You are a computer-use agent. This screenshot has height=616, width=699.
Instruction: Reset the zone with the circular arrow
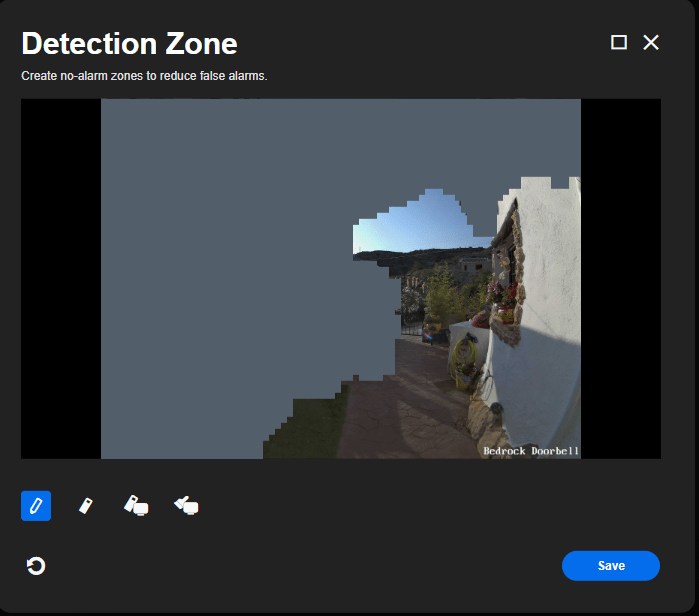36,566
